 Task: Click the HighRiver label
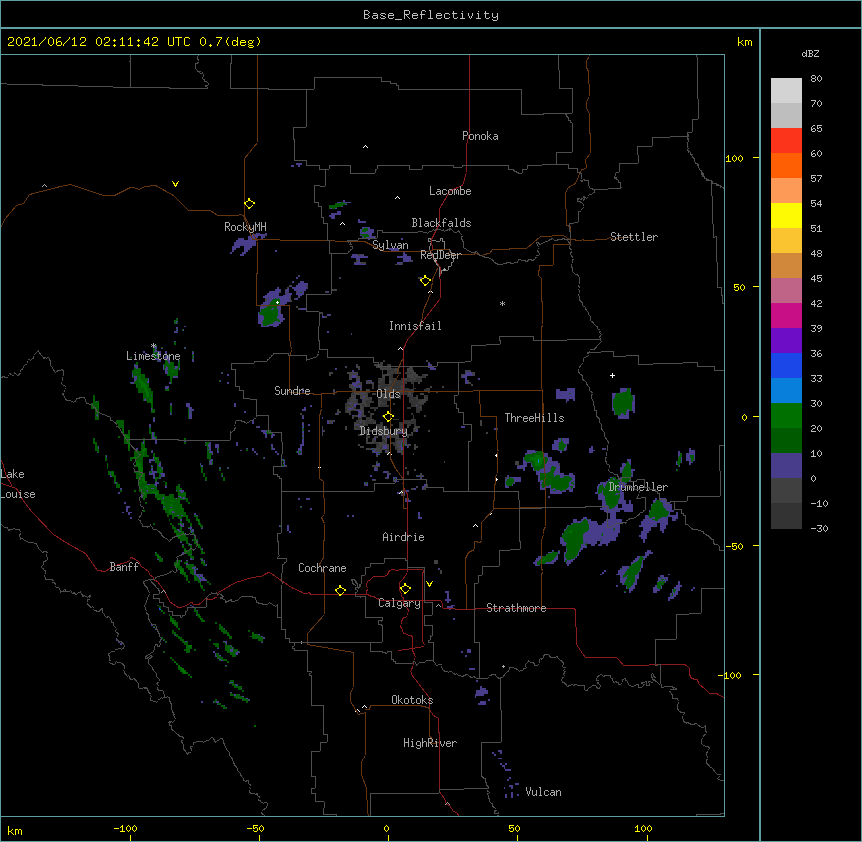point(430,743)
